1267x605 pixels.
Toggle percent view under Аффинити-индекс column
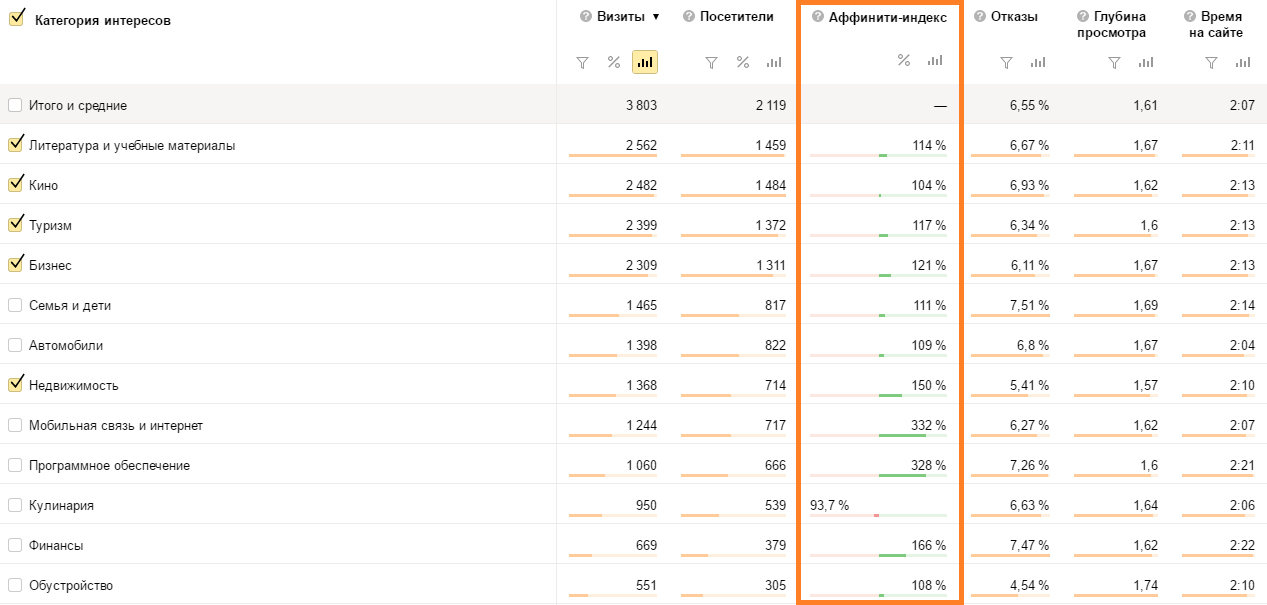tap(904, 61)
